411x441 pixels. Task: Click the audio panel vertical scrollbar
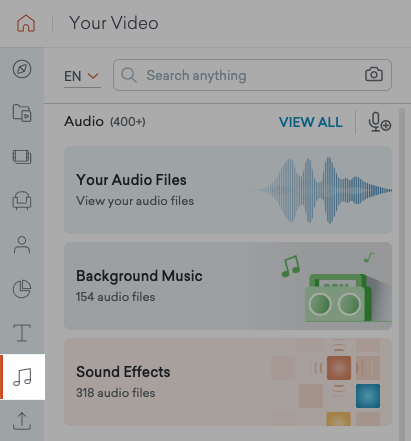402,274
